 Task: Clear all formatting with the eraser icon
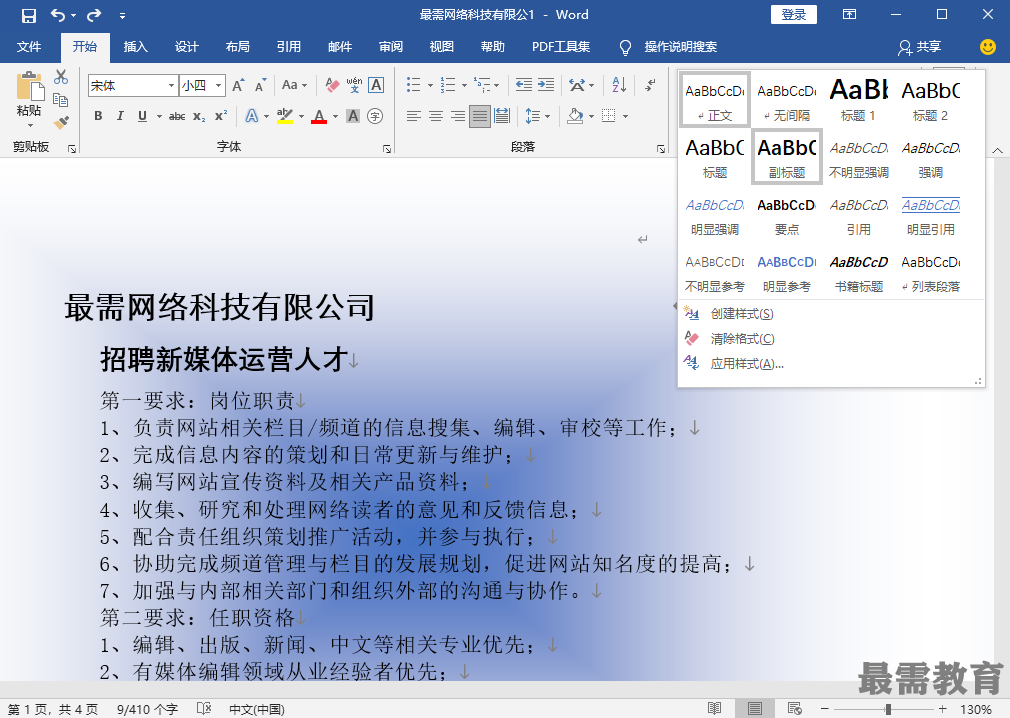point(332,85)
